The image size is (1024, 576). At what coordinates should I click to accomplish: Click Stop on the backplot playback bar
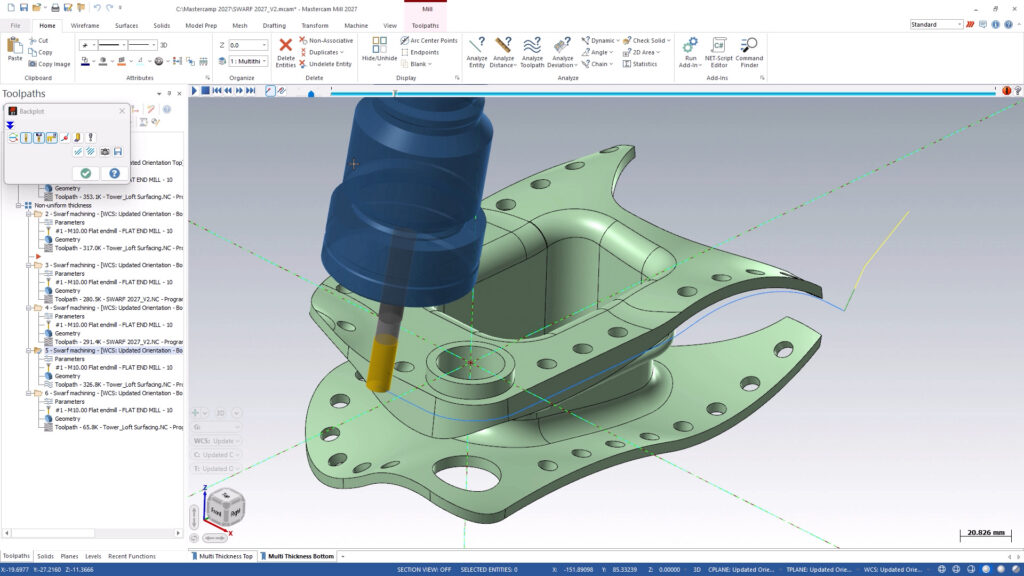tap(205, 91)
